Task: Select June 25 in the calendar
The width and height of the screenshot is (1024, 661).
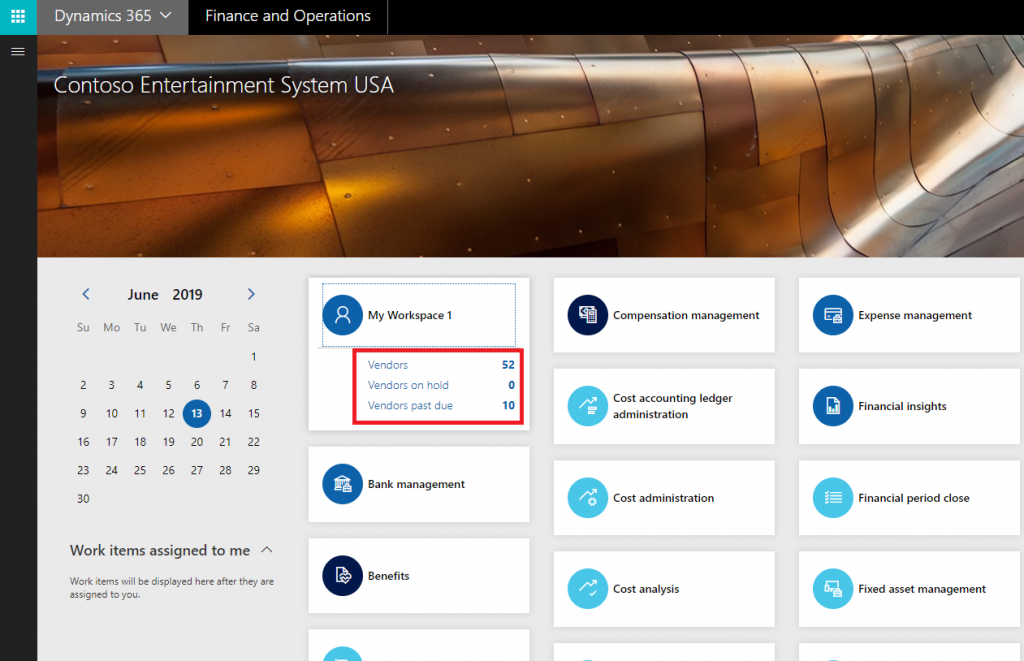Action: [x=140, y=470]
